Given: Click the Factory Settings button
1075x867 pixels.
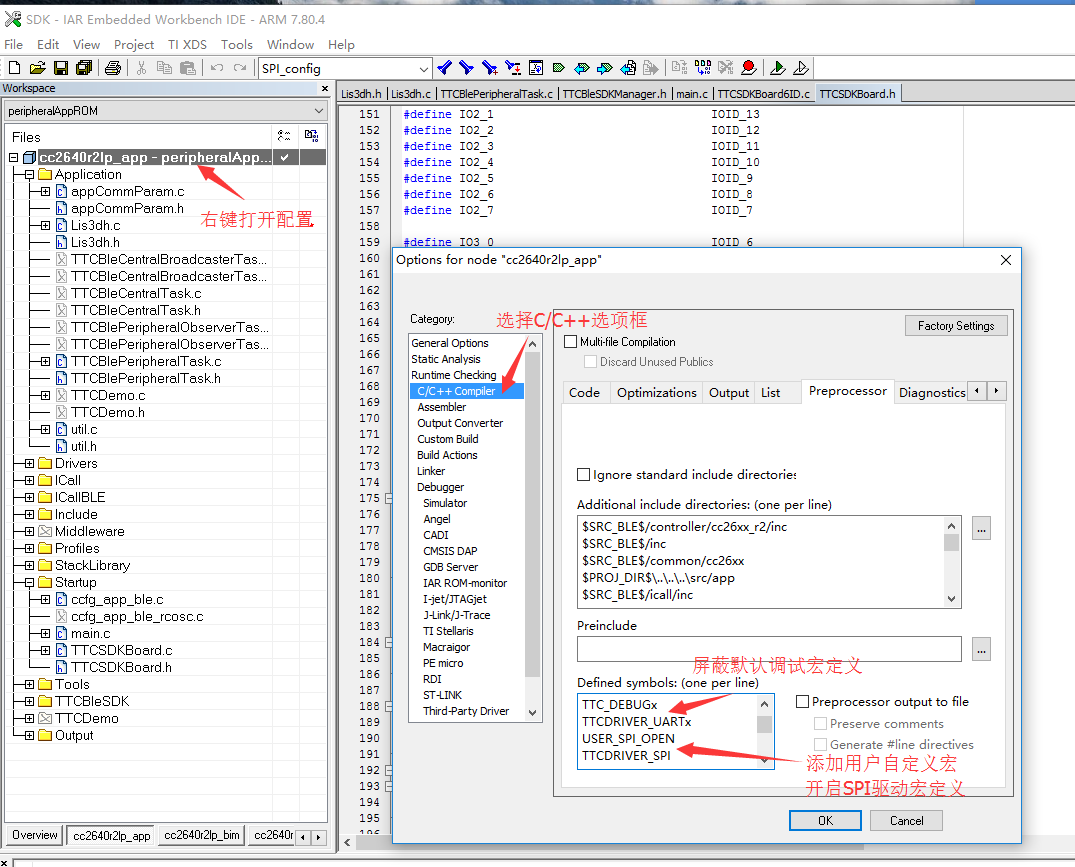Looking at the screenshot, I should pyautogui.click(x=956, y=326).
